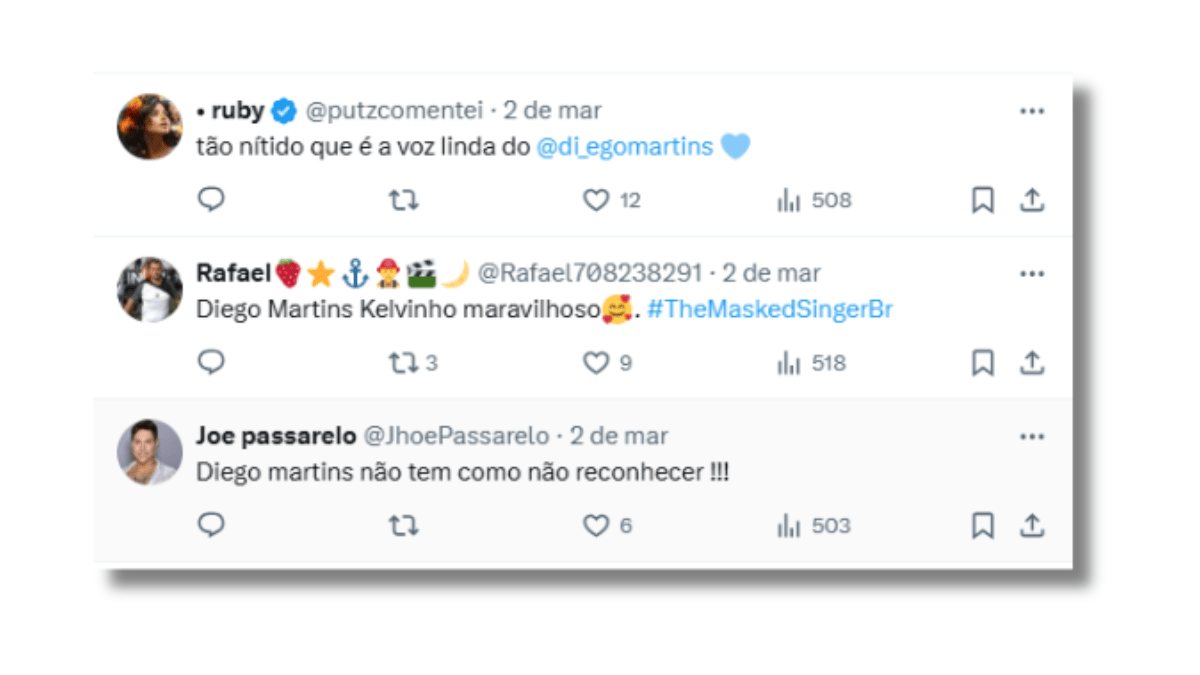Share Rafael's tweet
1200x675 pixels.
click(1034, 362)
